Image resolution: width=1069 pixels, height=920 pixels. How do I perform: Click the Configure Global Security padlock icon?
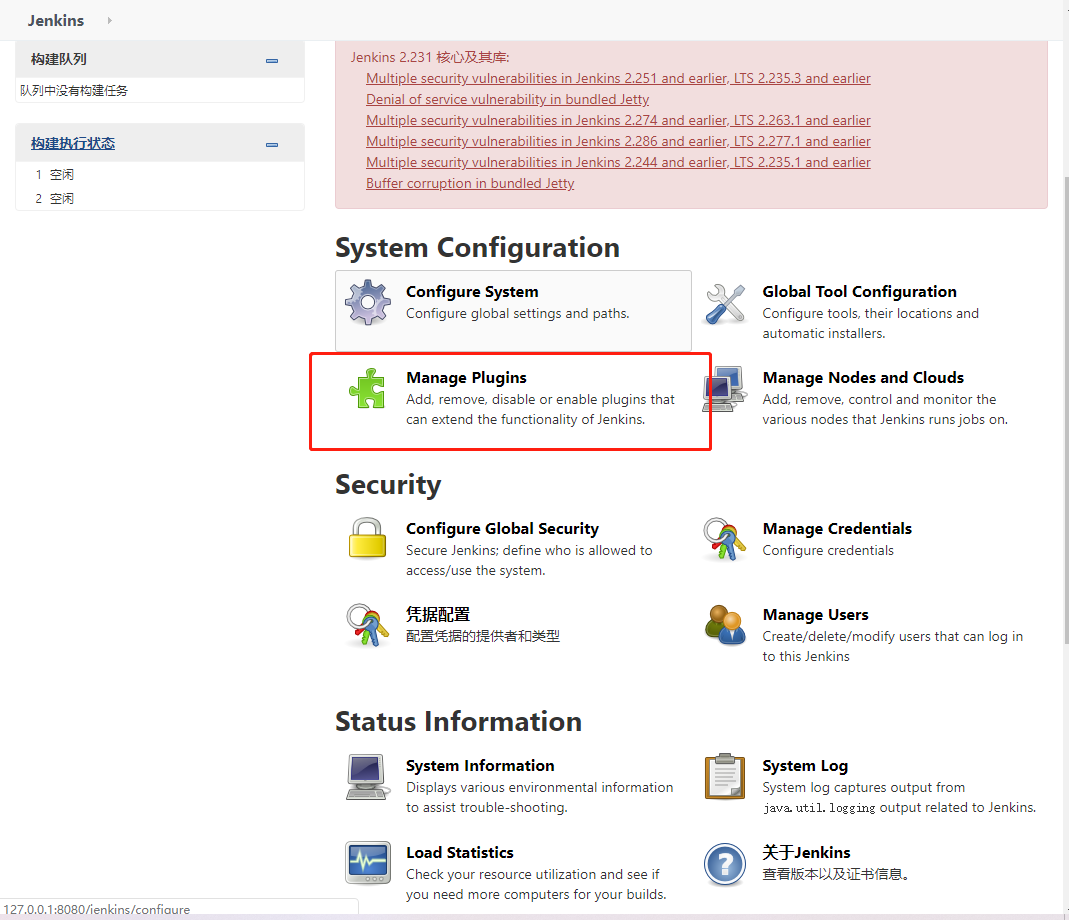click(367, 538)
